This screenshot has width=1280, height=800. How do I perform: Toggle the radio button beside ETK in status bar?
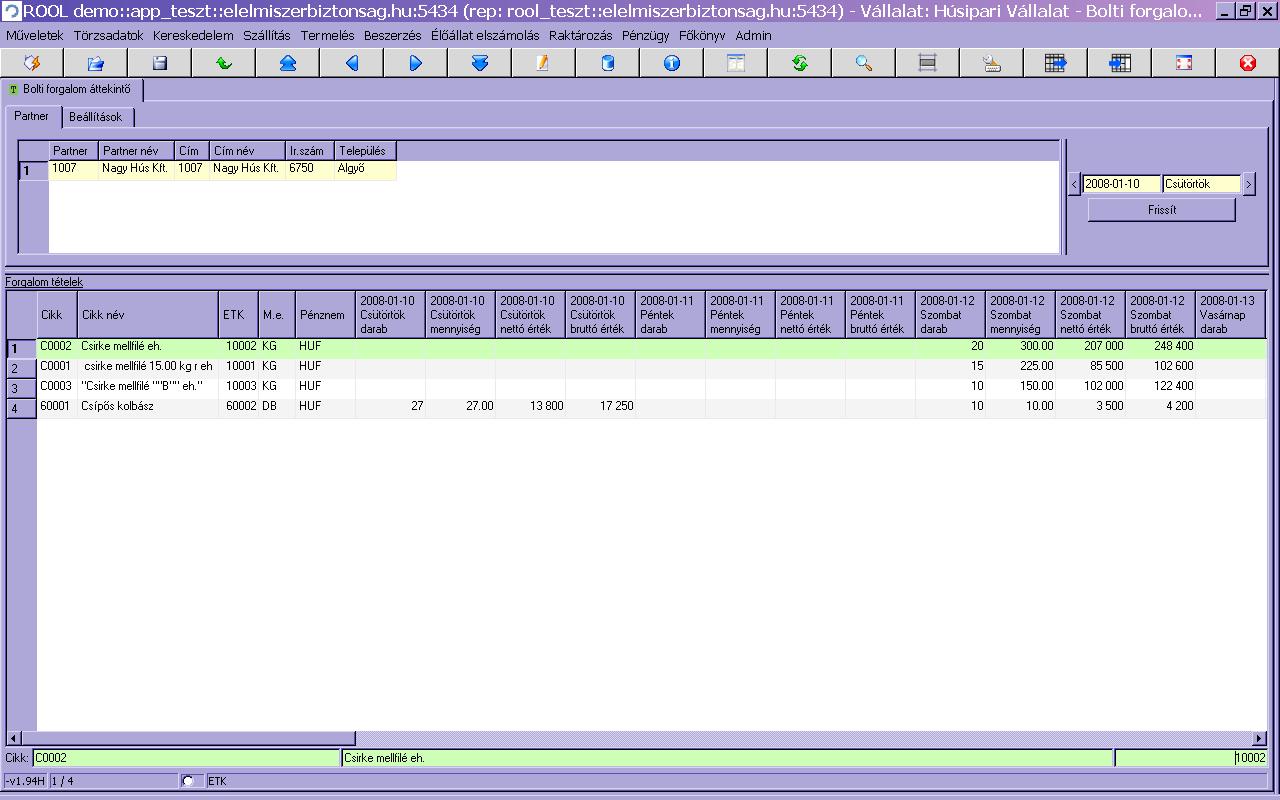click(188, 781)
